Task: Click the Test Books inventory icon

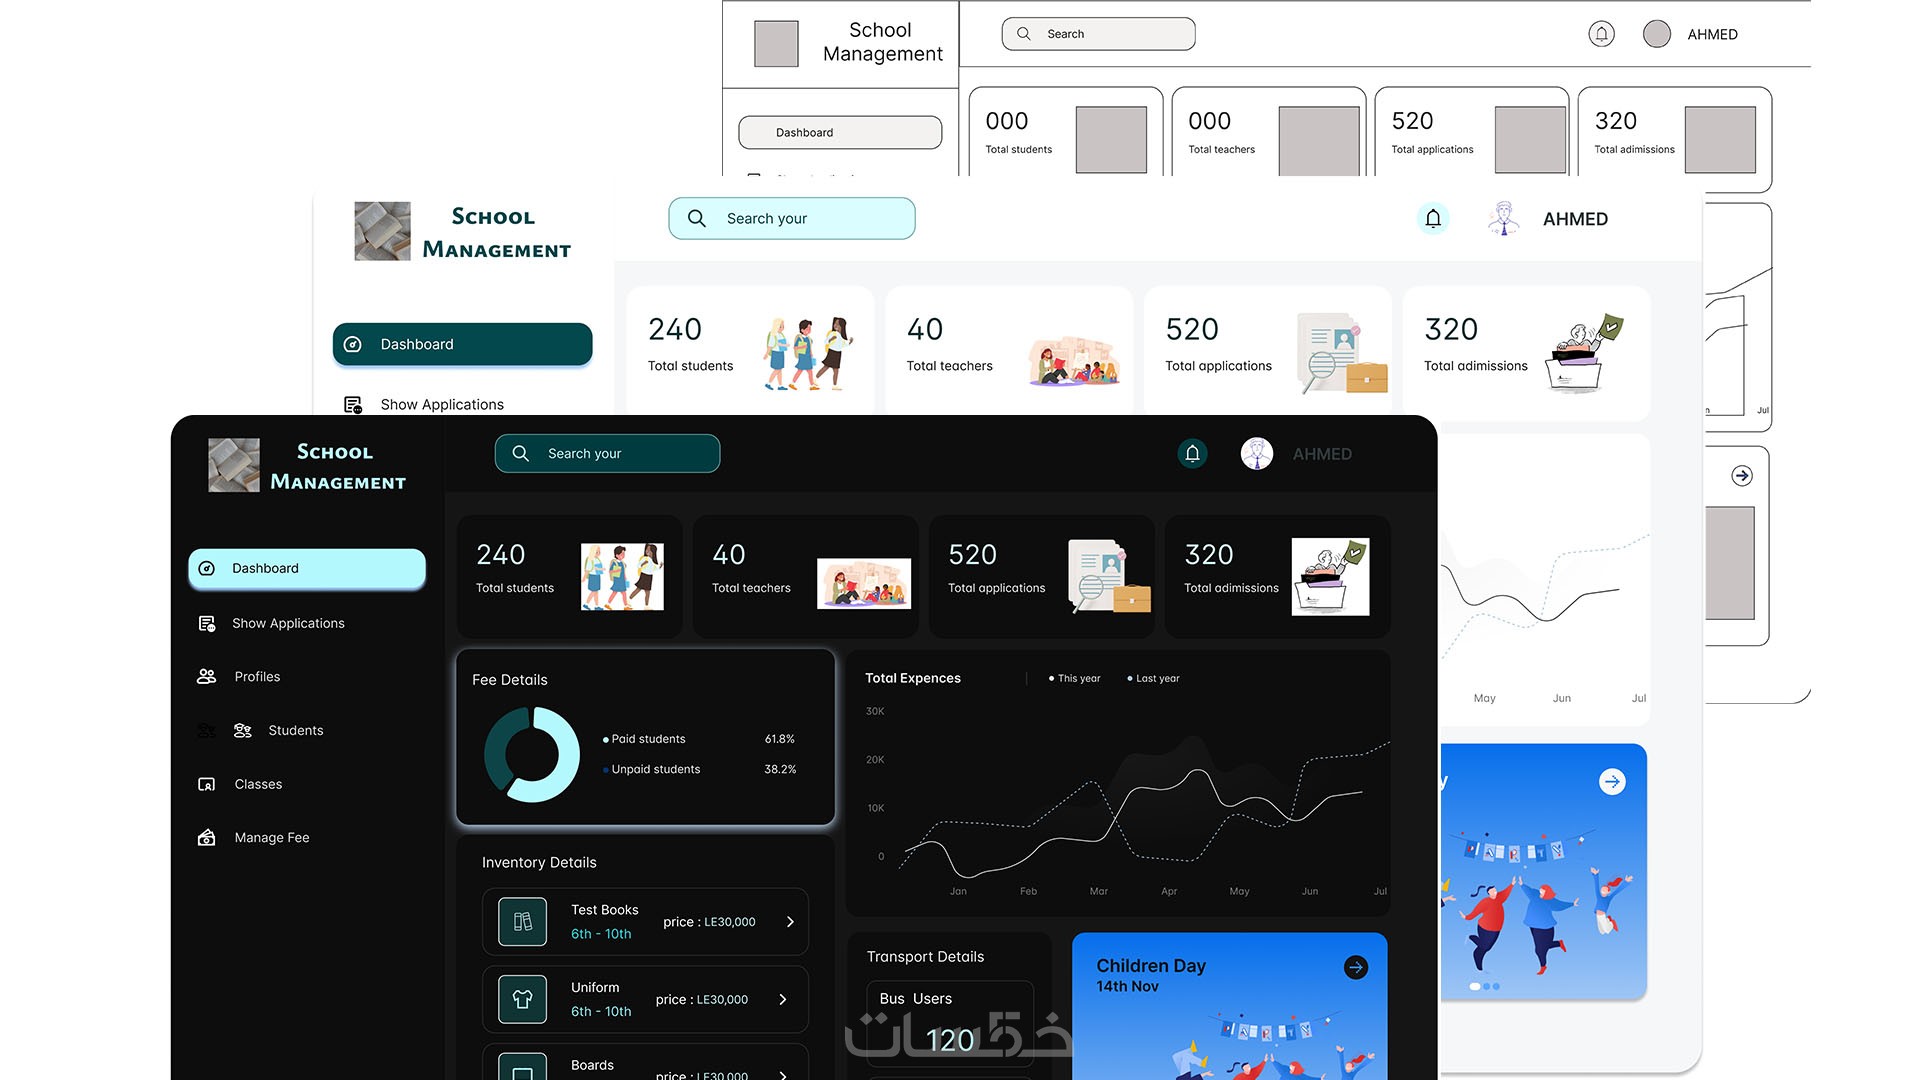Action: coord(522,922)
